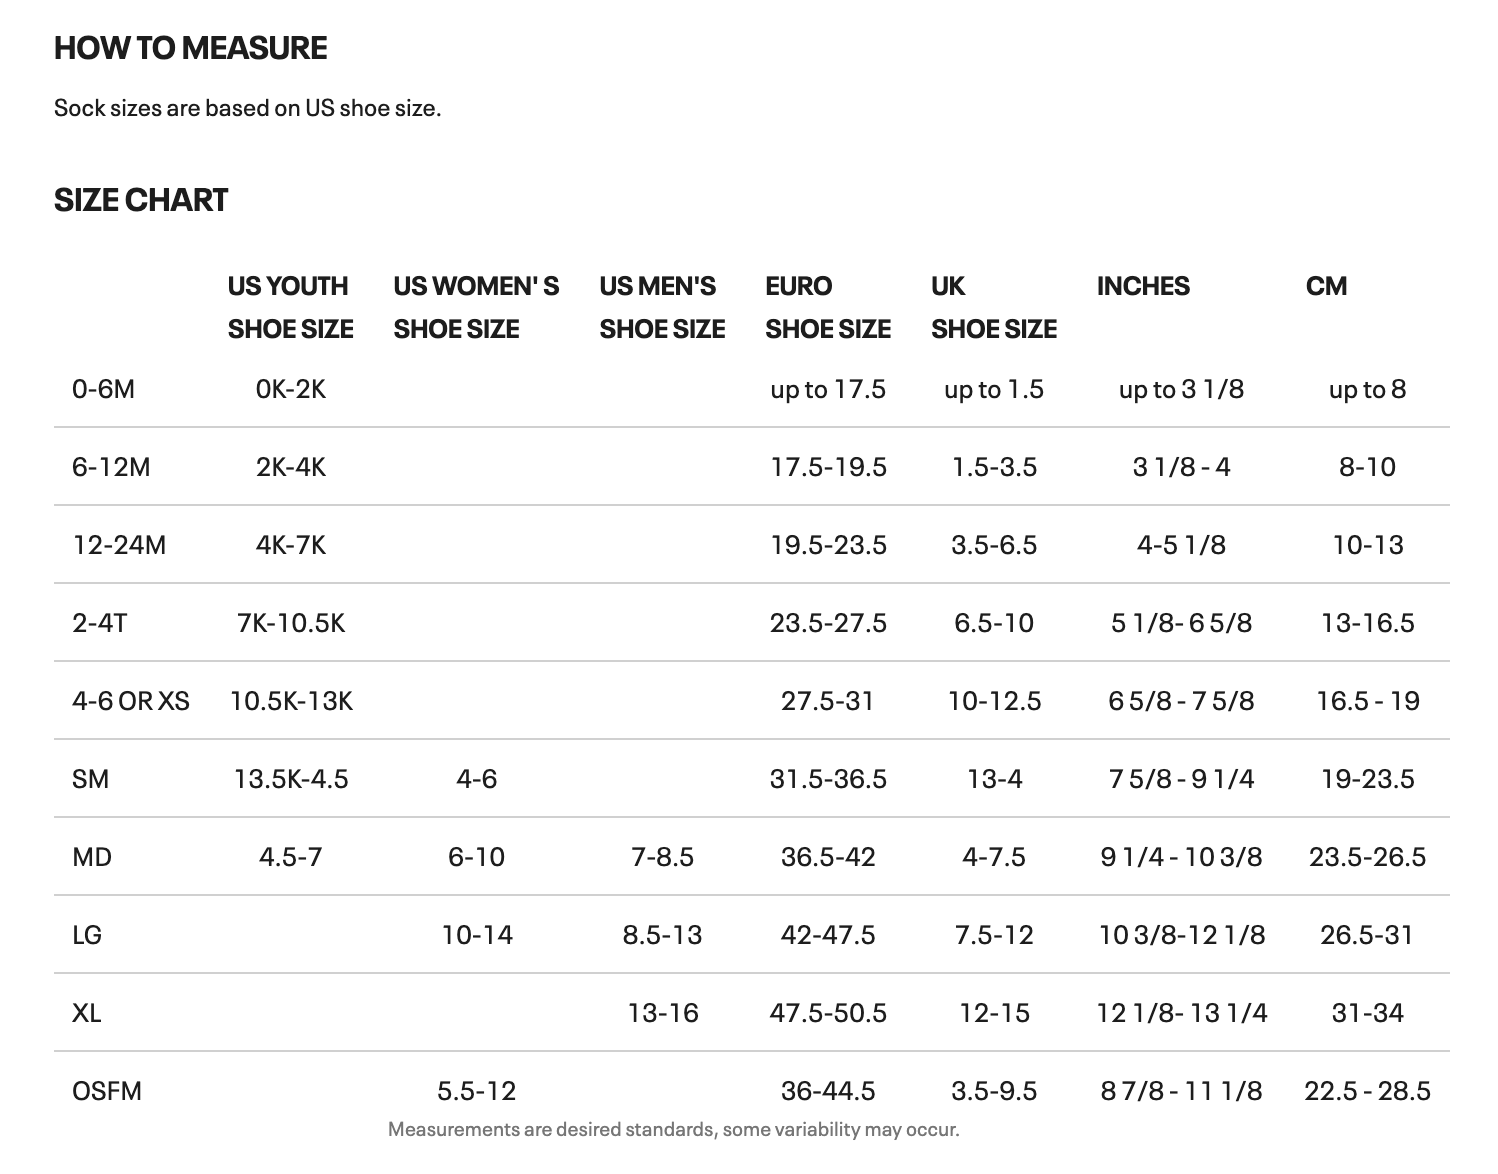The width and height of the screenshot is (1498, 1174).
Task: Select the 12-24M row label
Action: pyautogui.click(x=119, y=545)
